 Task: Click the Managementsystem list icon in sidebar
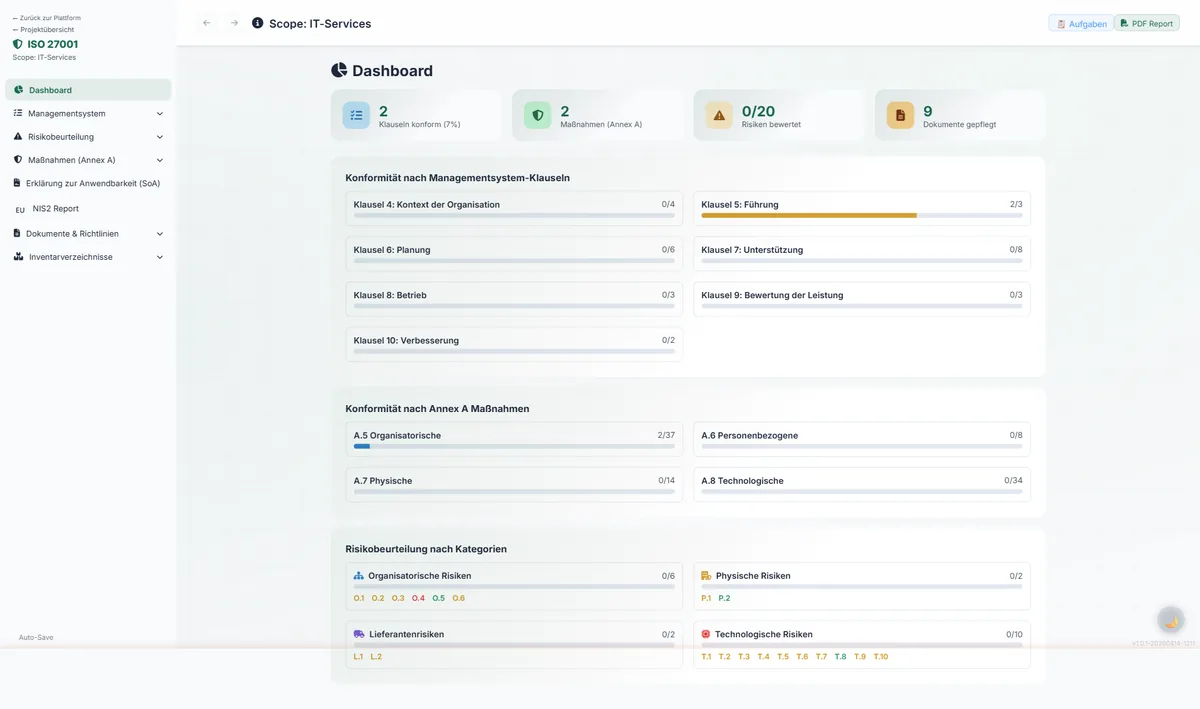pos(18,113)
